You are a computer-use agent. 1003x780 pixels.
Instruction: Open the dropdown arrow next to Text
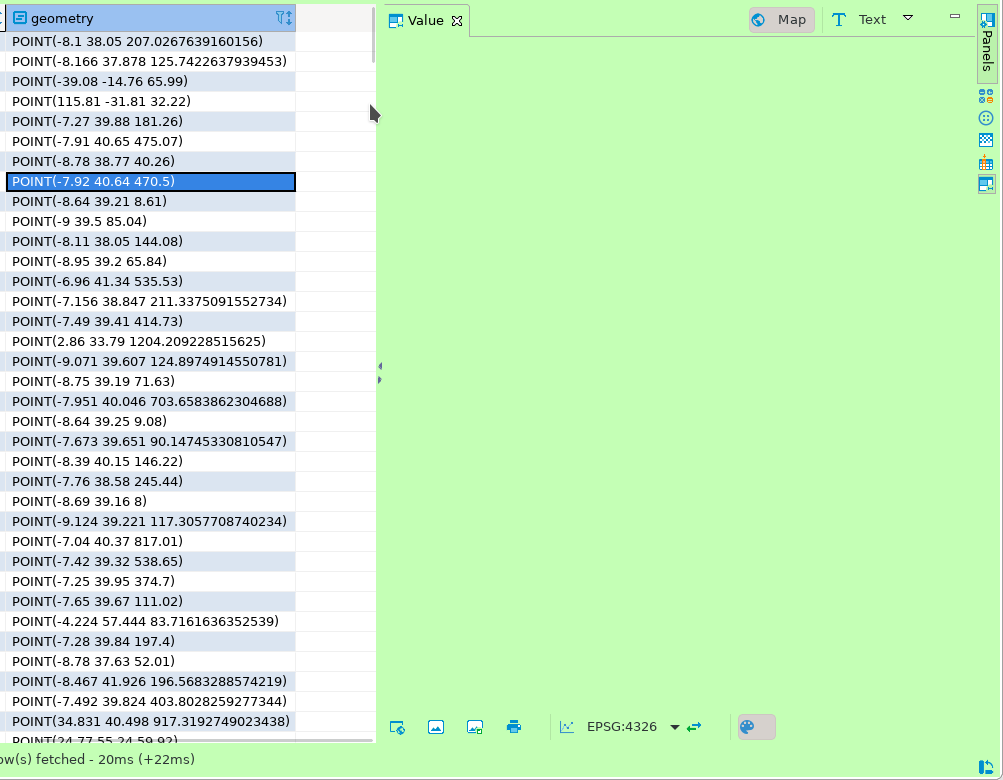pos(906,19)
